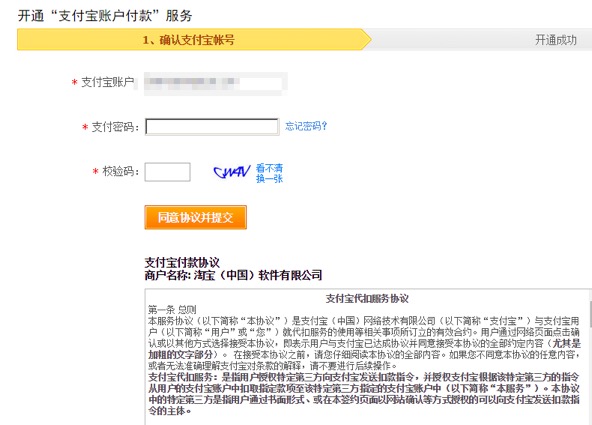Click the 支付宝账户 field label
Screen dimensions: 592x425
pos(108,82)
